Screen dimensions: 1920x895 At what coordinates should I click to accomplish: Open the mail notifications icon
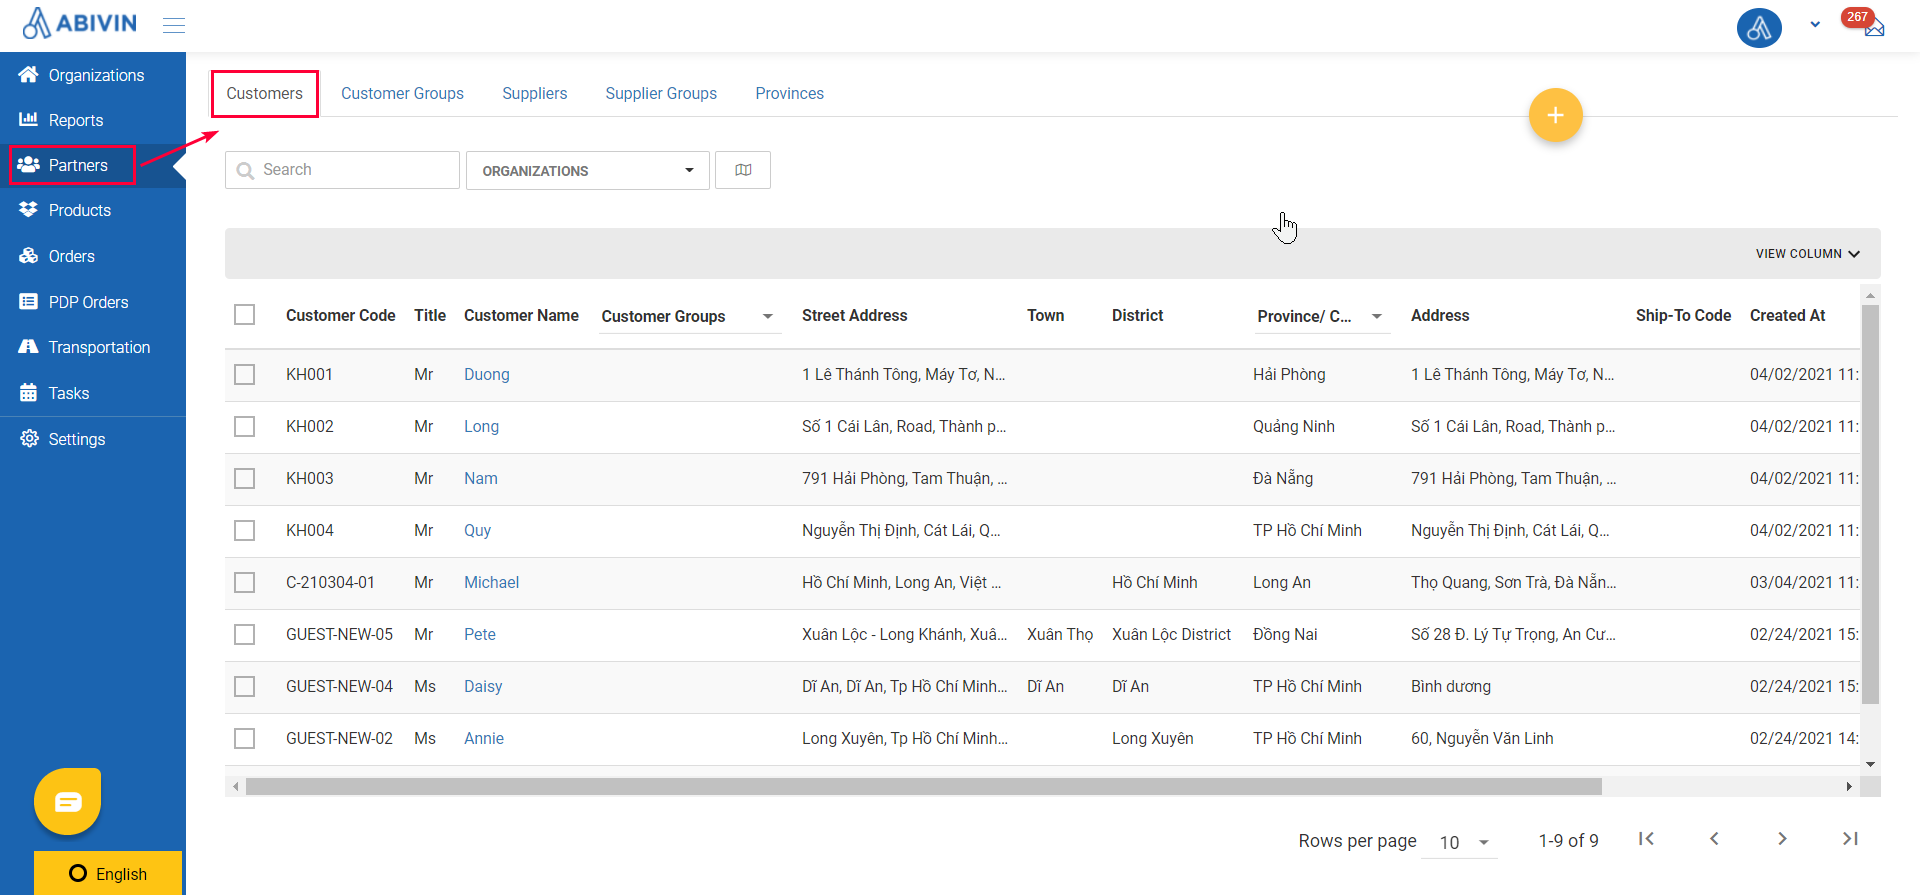pyautogui.click(x=1873, y=27)
